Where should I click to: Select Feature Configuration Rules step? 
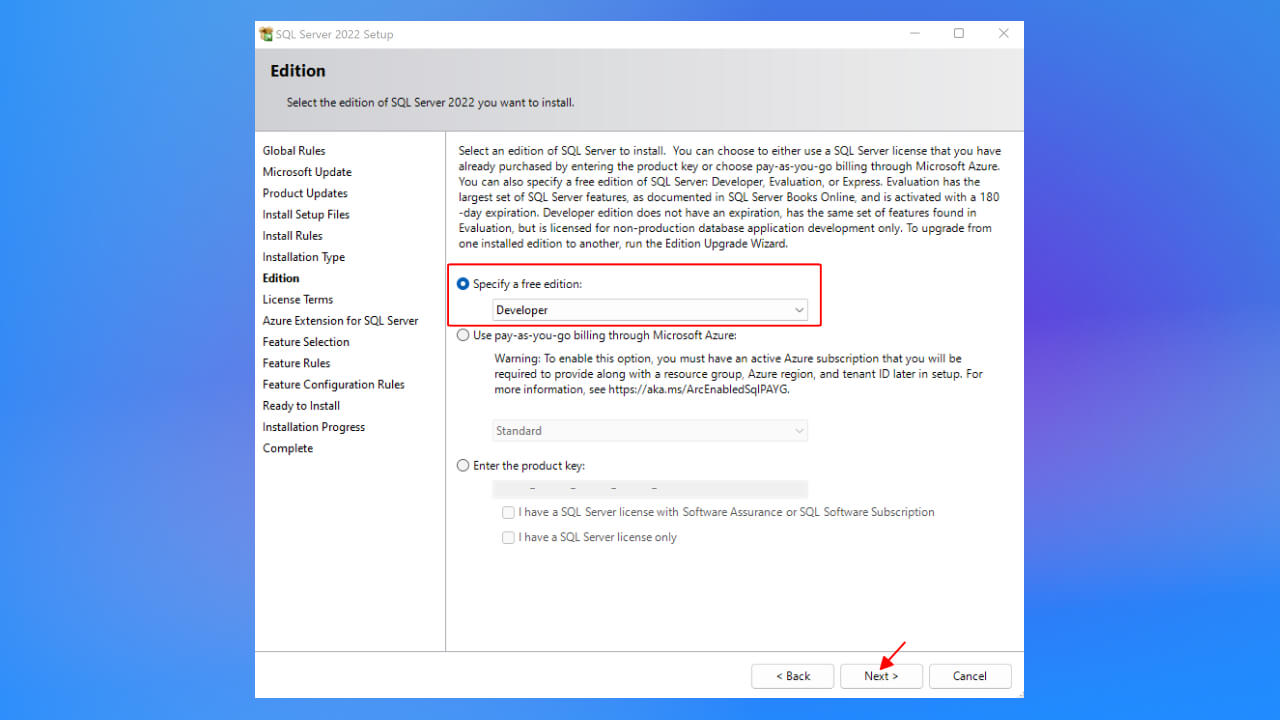(334, 385)
